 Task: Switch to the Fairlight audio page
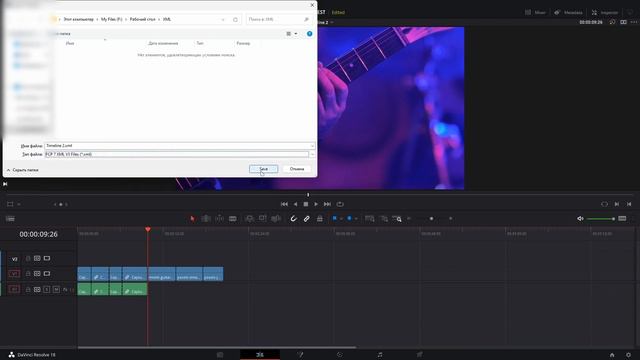380,355
